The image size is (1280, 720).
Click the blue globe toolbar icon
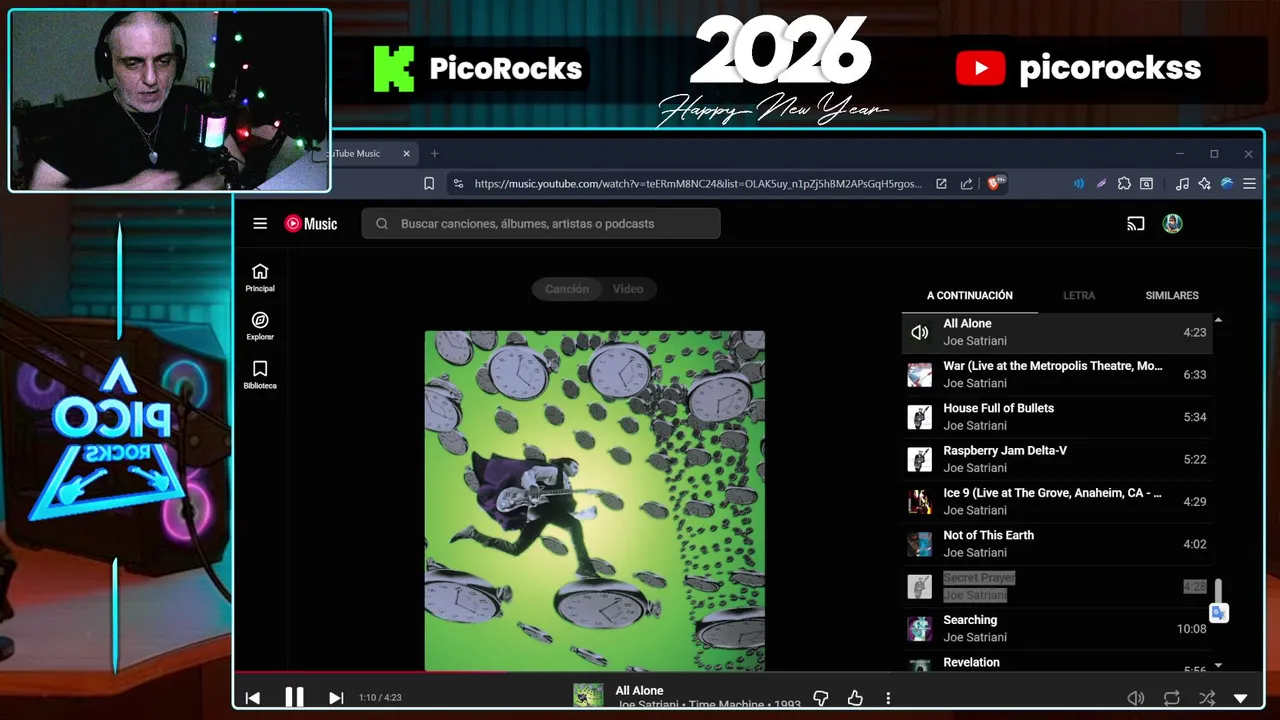1227,184
